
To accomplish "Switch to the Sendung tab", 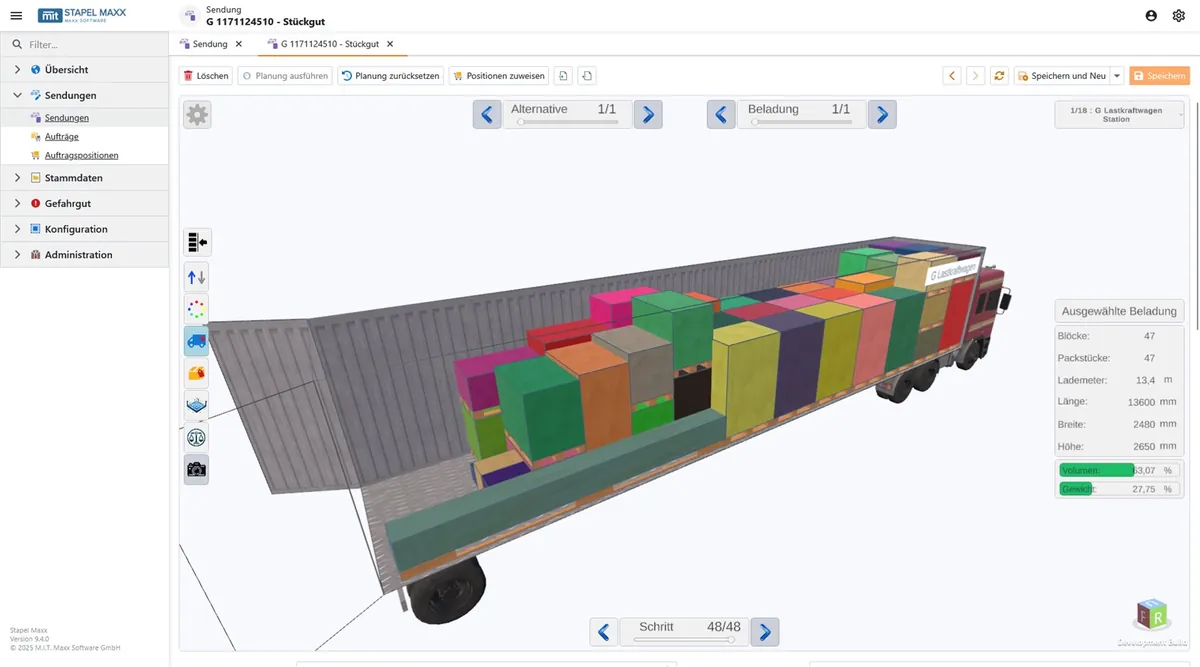I will [210, 44].
